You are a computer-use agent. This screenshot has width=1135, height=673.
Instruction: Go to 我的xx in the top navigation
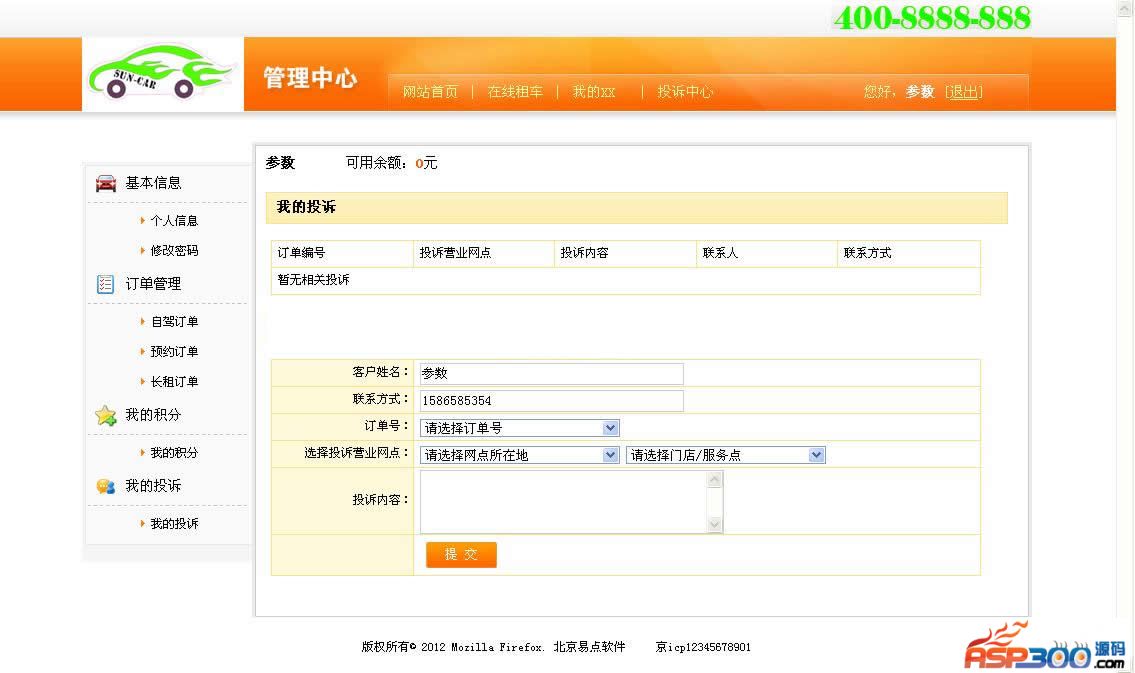(x=594, y=92)
